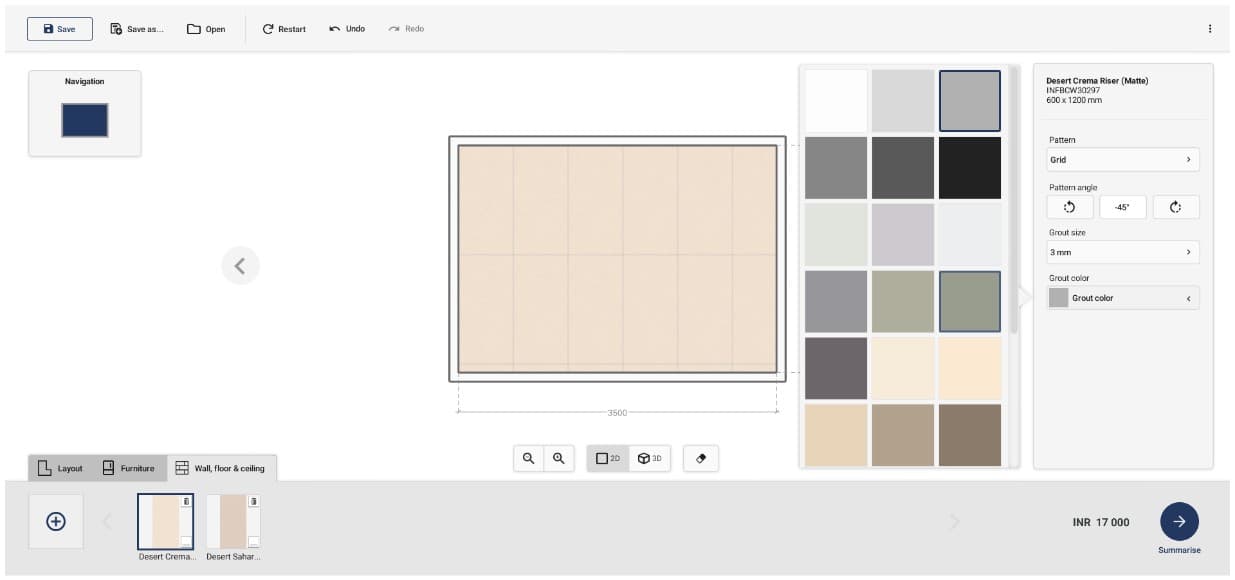Click the Summarise arrow button
This screenshot has width=1235, height=580.
click(1179, 521)
